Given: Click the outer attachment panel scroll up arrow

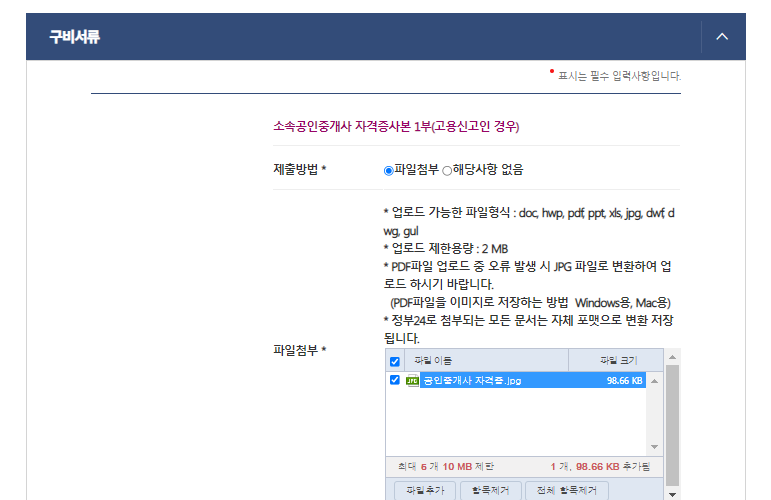Looking at the screenshot, I should point(672,357).
